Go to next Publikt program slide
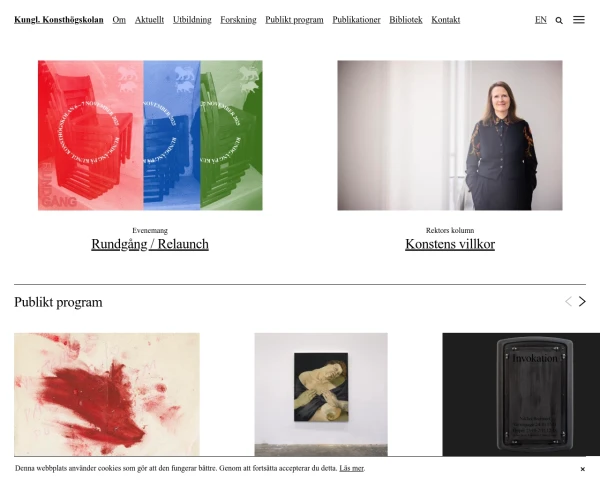This screenshot has width=600, height=480. click(x=582, y=302)
